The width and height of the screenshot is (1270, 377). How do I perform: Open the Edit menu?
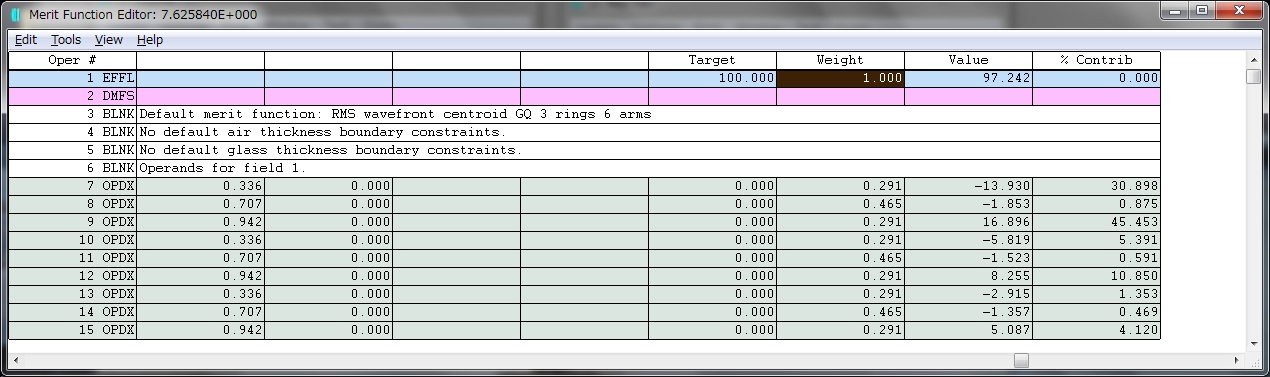click(x=26, y=40)
